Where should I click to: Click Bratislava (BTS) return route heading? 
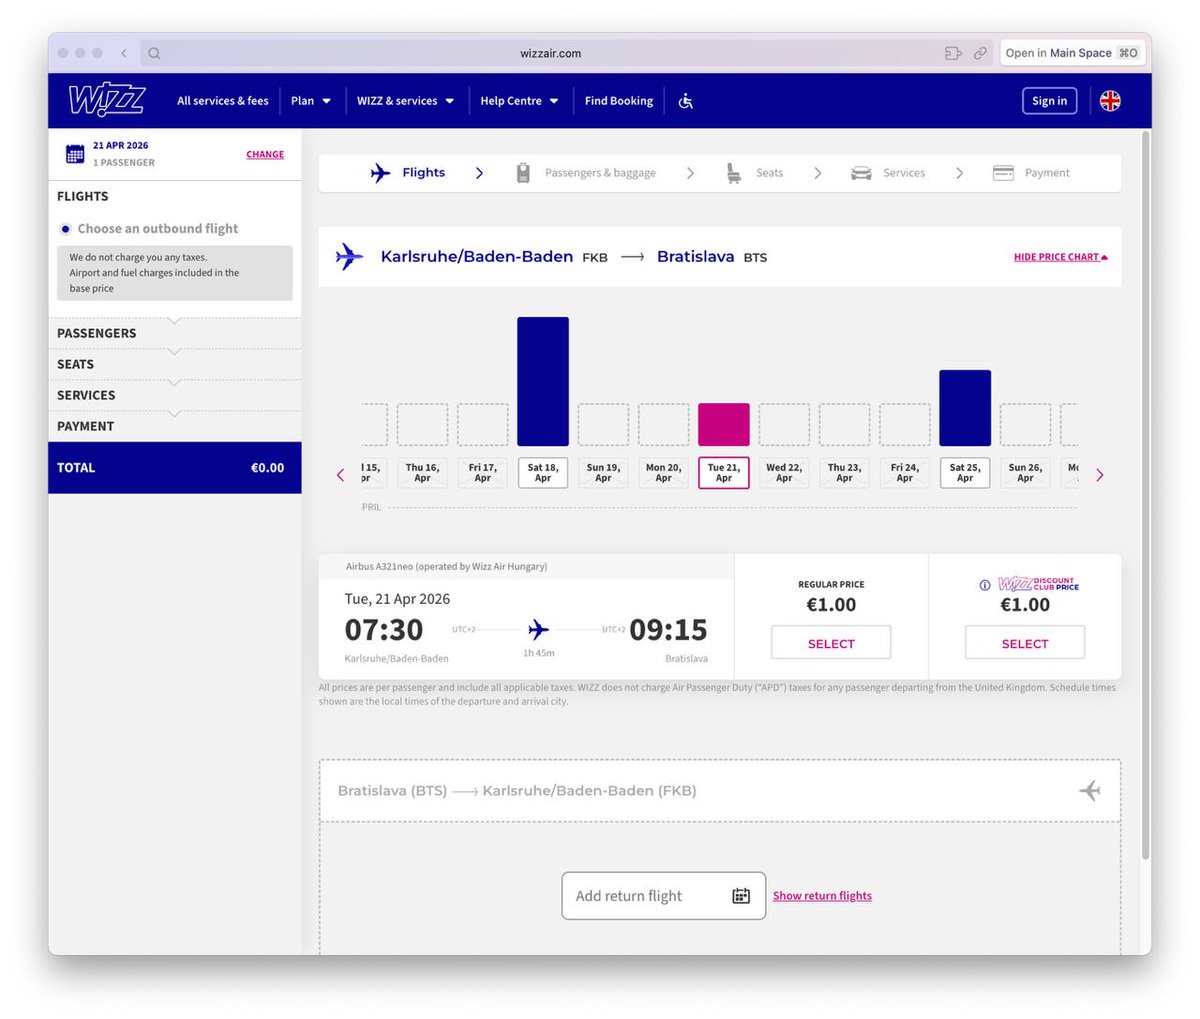[x=517, y=791]
